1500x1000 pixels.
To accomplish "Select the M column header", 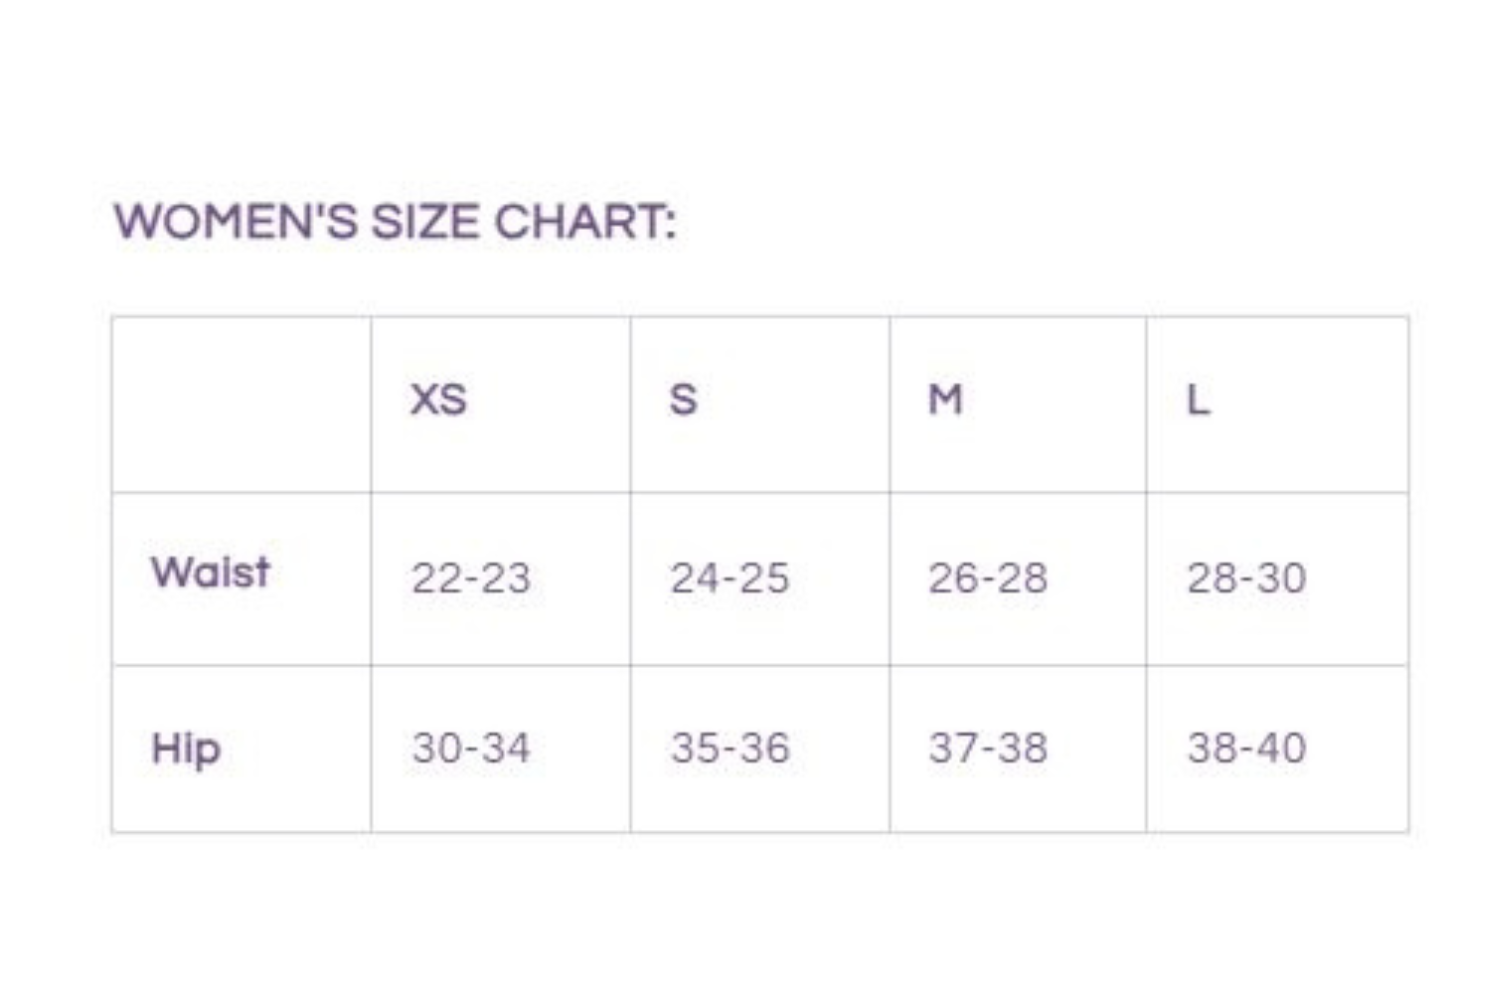I will 945,400.
